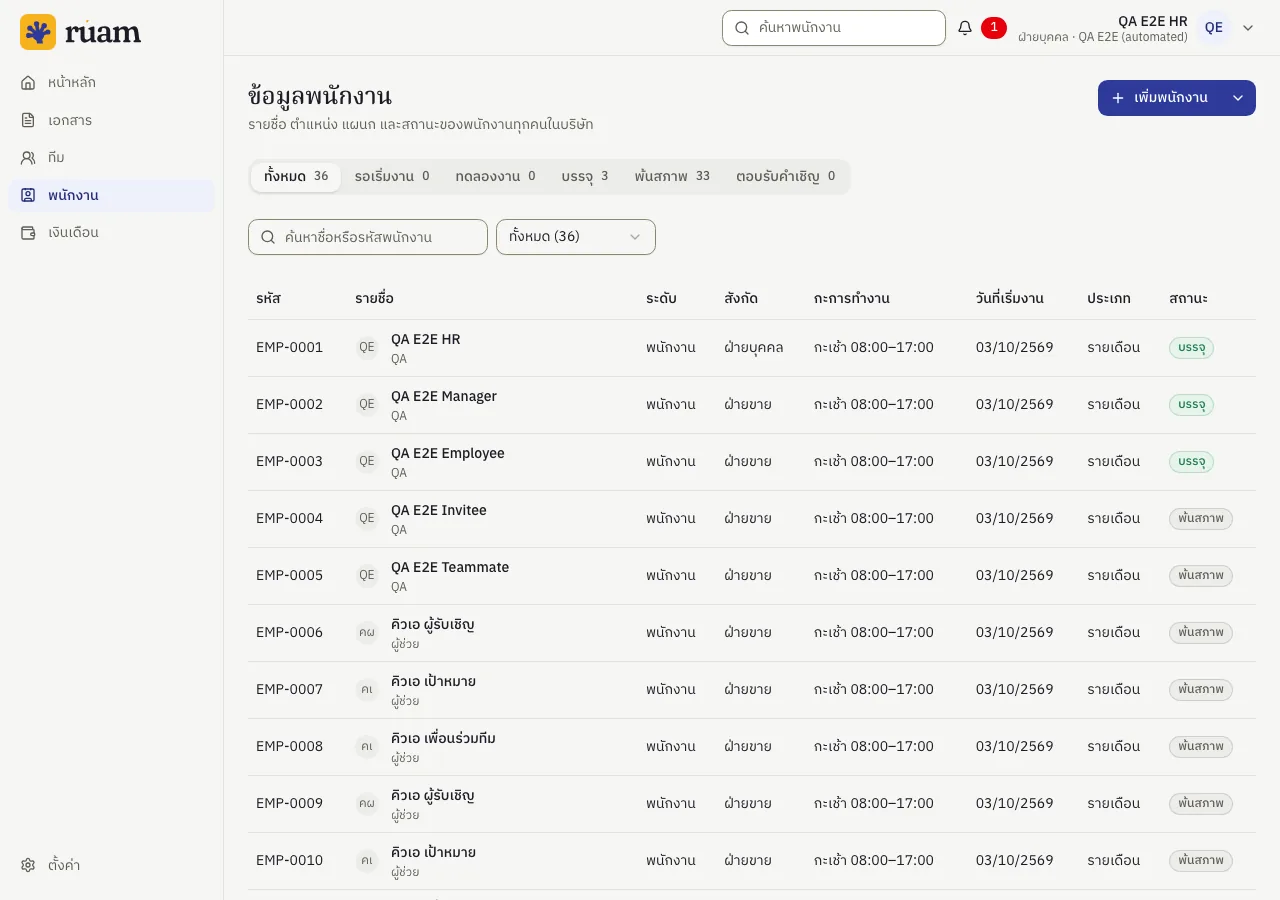
Task: Open the ทั้งหมด (36) filter dropdown
Action: click(x=576, y=237)
